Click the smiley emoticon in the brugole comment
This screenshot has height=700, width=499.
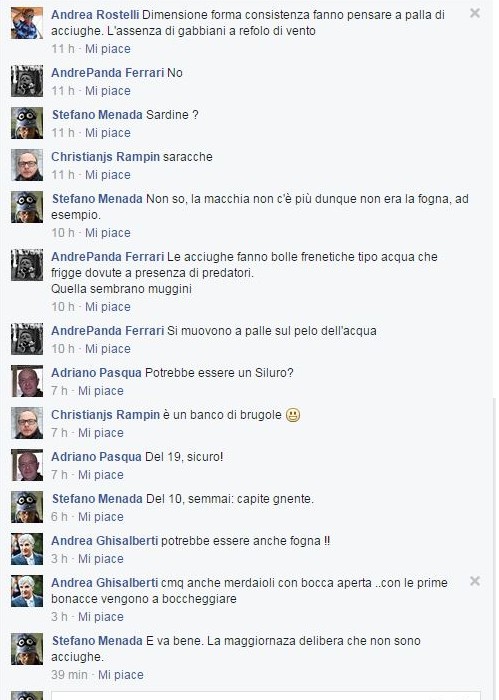coord(293,415)
